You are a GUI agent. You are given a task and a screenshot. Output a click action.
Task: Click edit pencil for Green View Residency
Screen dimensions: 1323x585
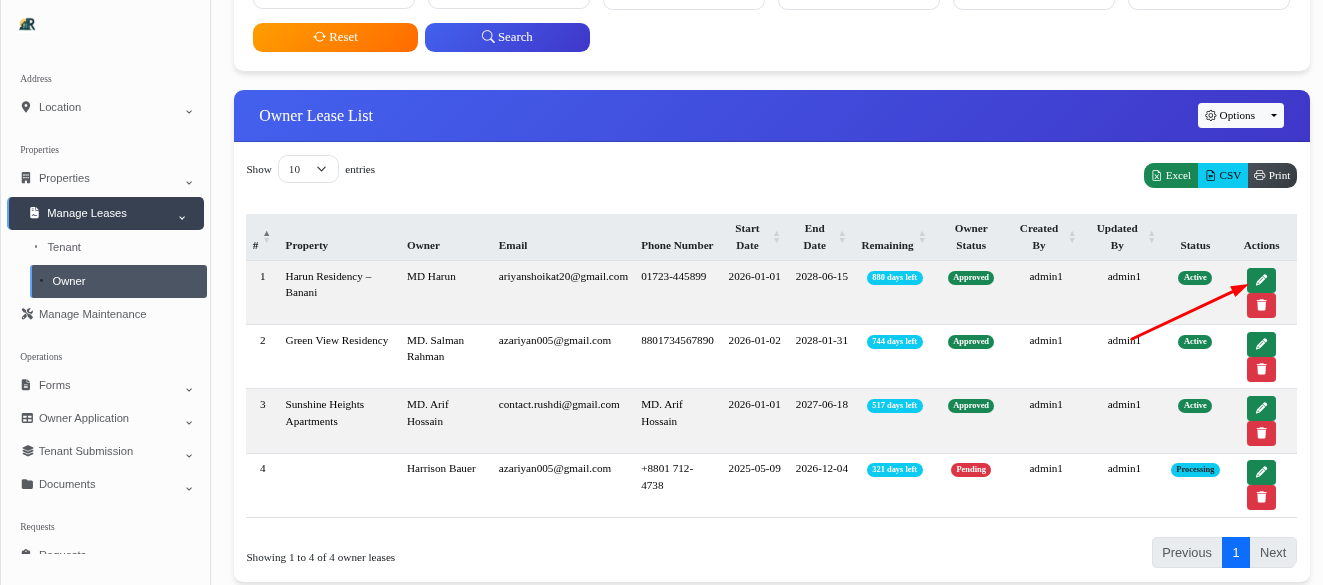tap(1261, 344)
